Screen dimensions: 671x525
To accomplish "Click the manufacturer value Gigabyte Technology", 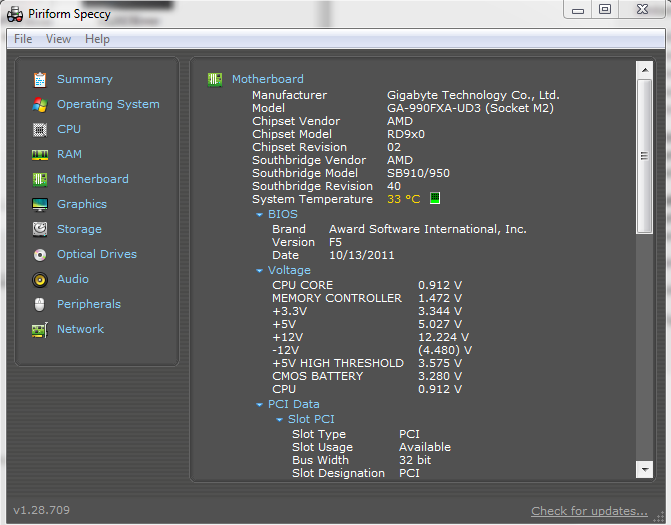I will click(473, 95).
